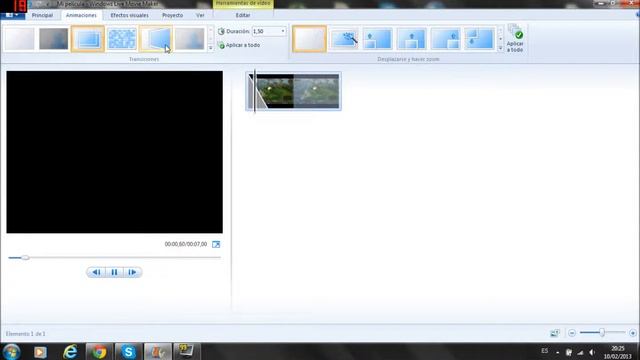Select the faded blue blur transition
This screenshot has width=640, height=360.
(x=190, y=39)
